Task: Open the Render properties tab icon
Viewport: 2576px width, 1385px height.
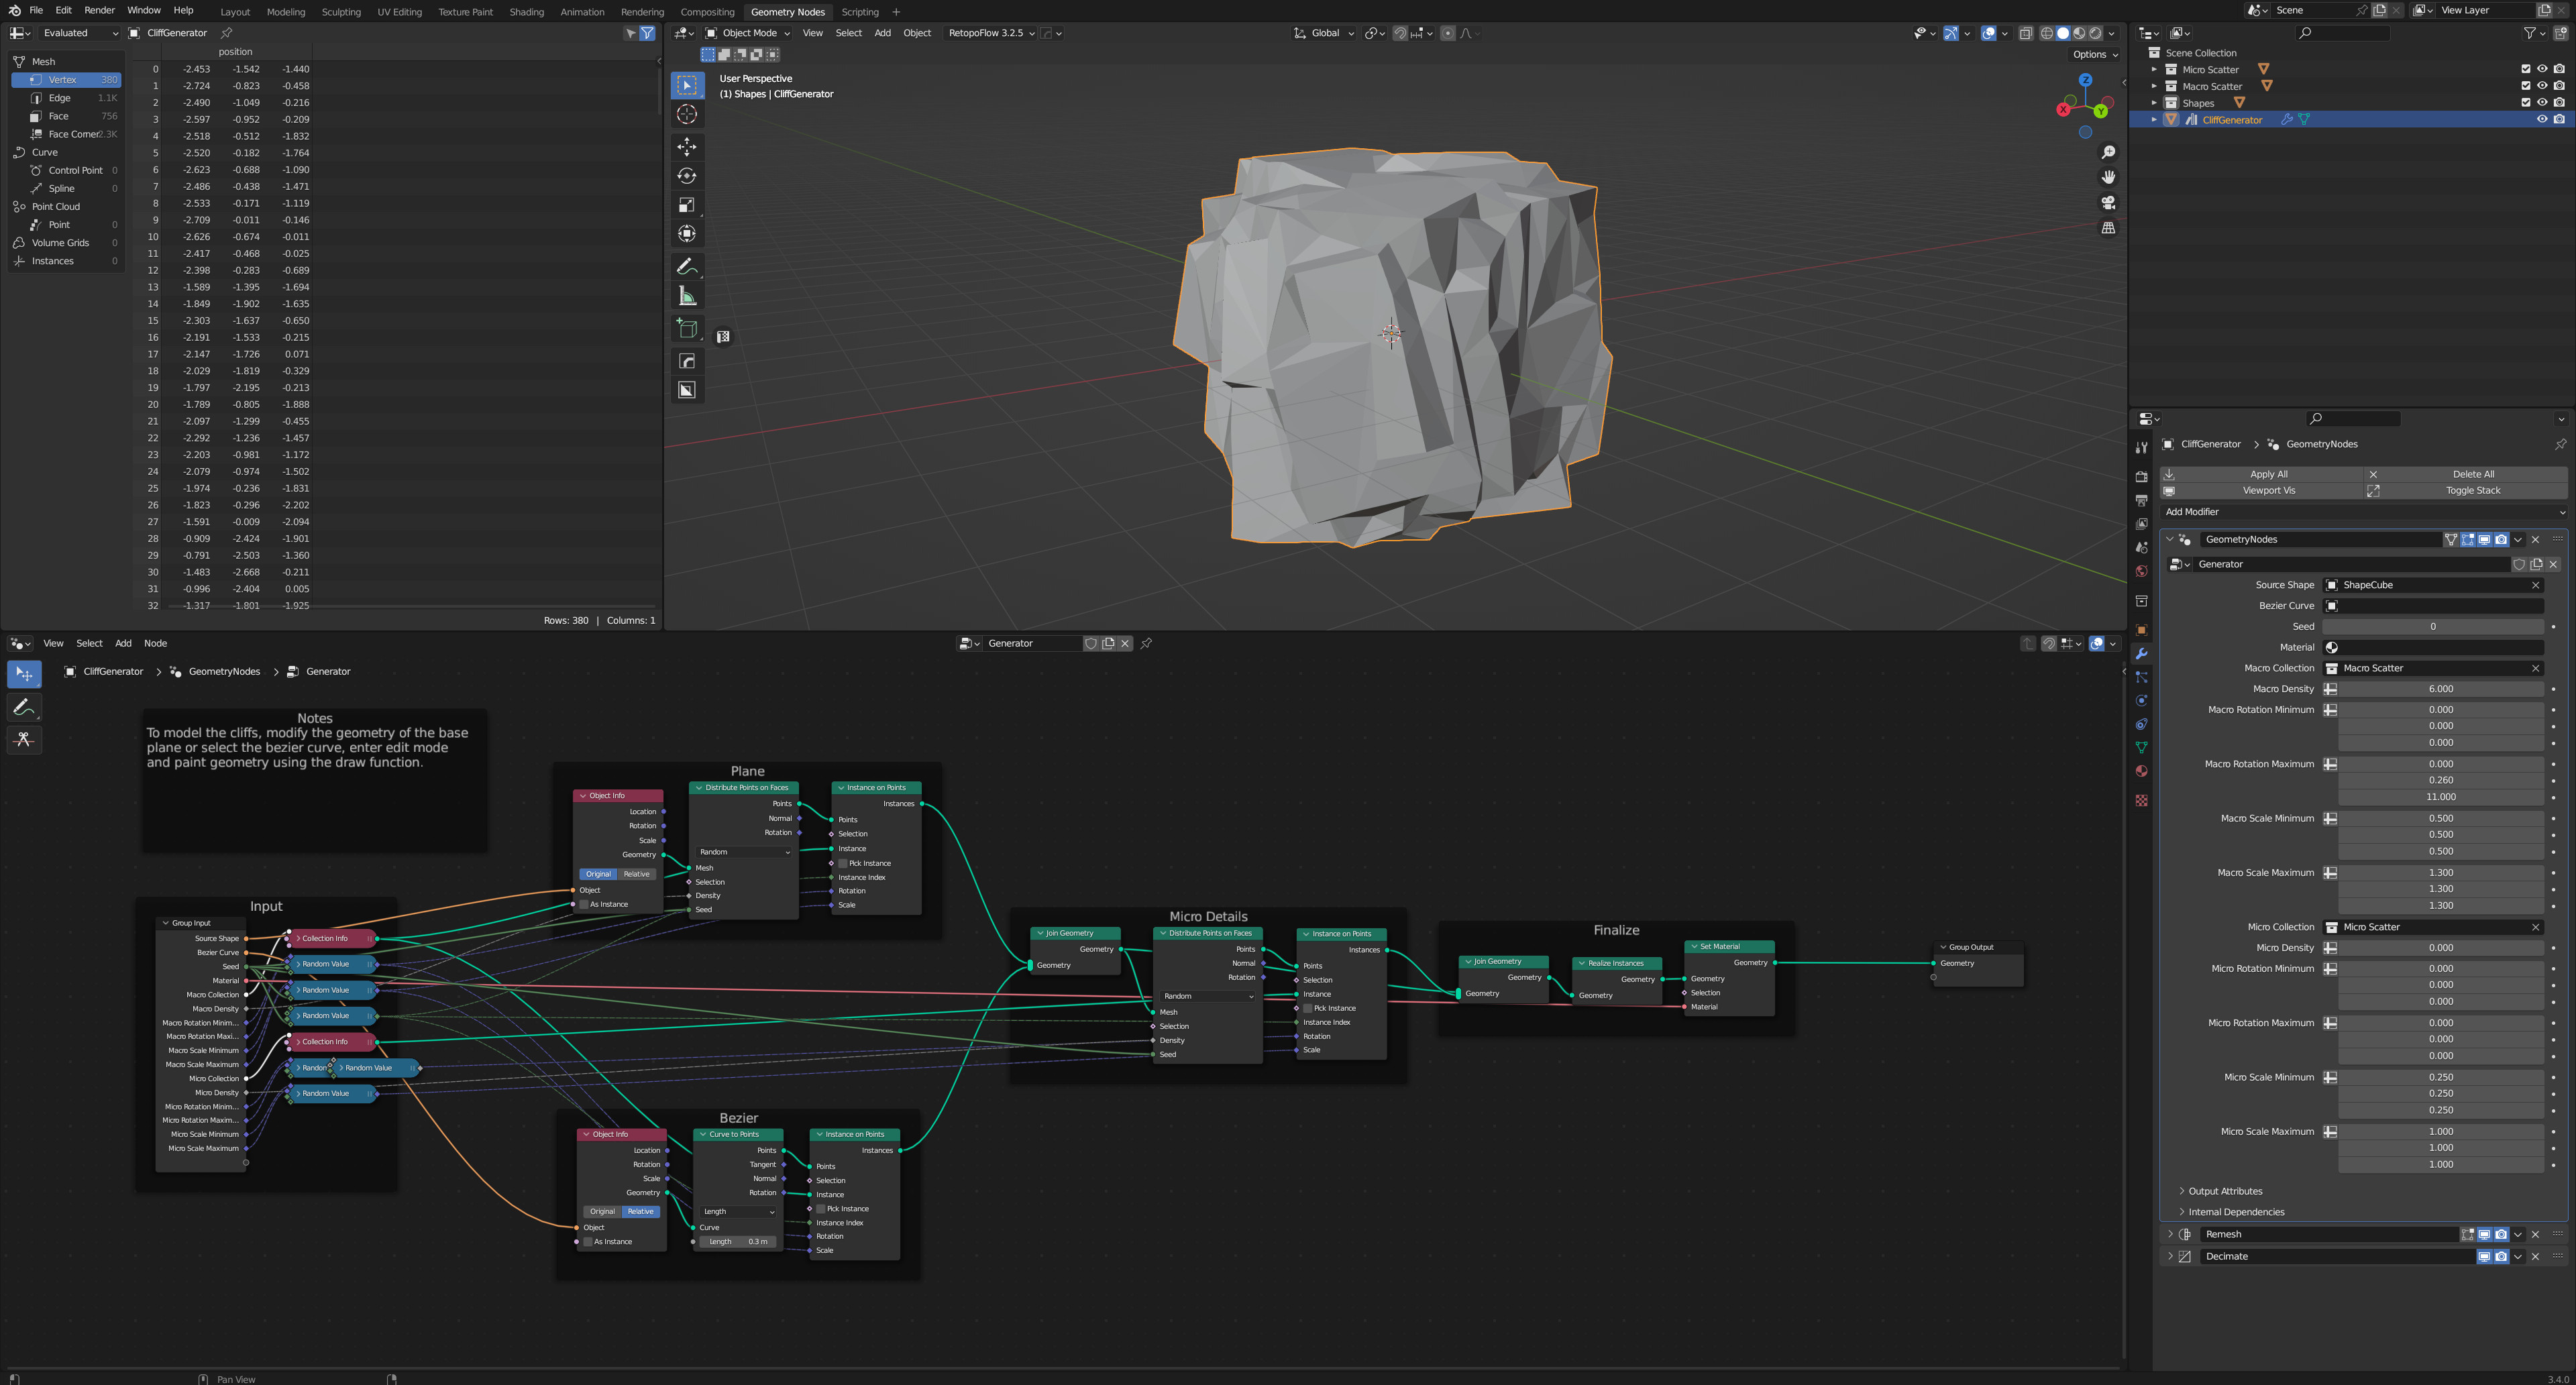Action: 2141,477
